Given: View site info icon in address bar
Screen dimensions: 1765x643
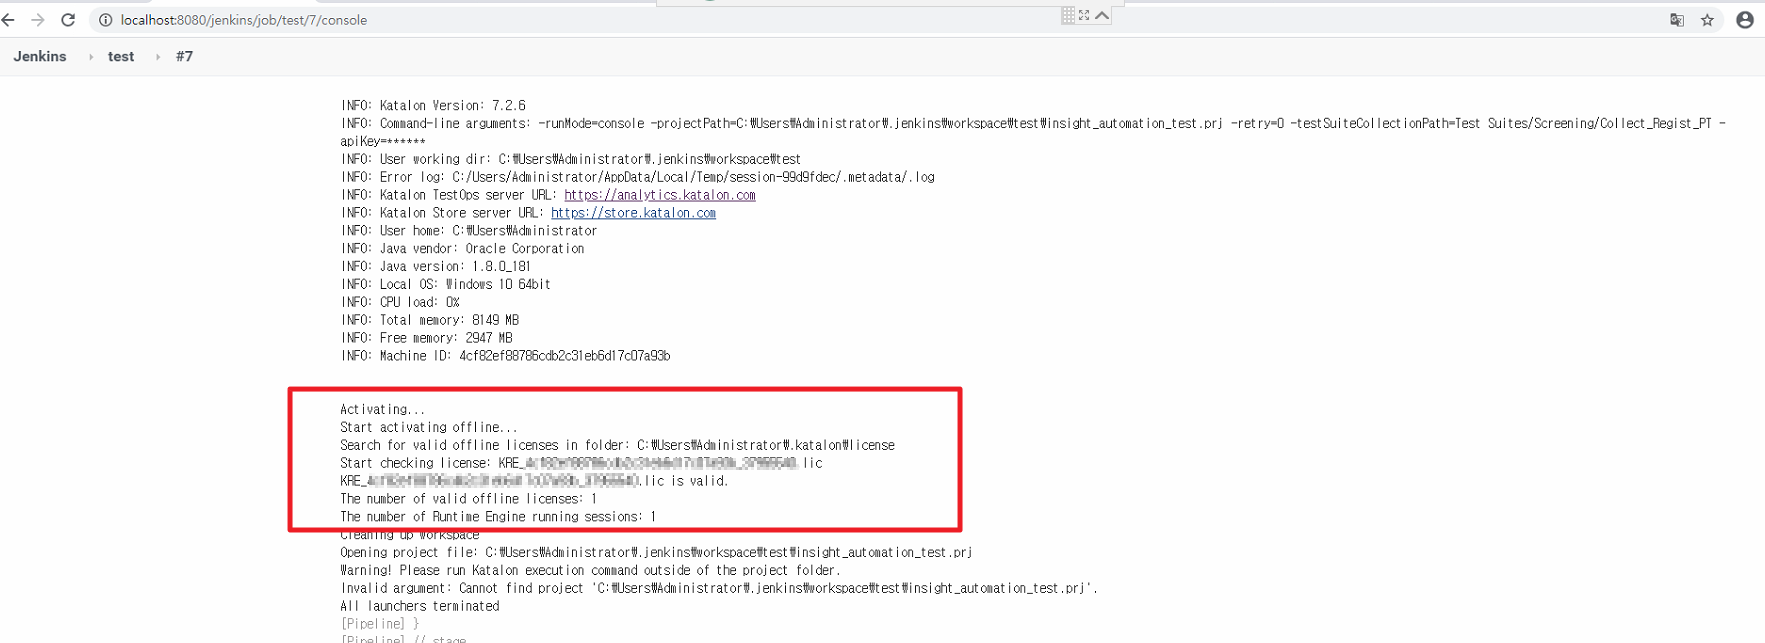Looking at the screenshot, I should pyautogui.click(x=105, y=20).
